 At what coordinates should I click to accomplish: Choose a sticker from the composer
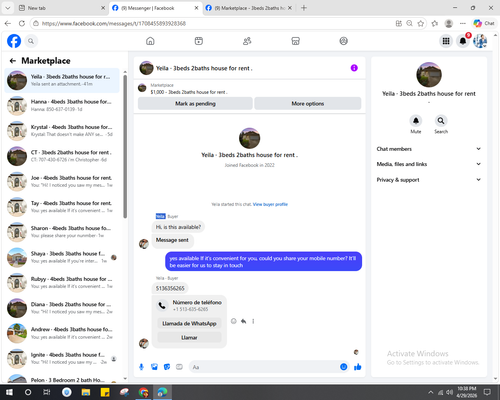point(167,367)
